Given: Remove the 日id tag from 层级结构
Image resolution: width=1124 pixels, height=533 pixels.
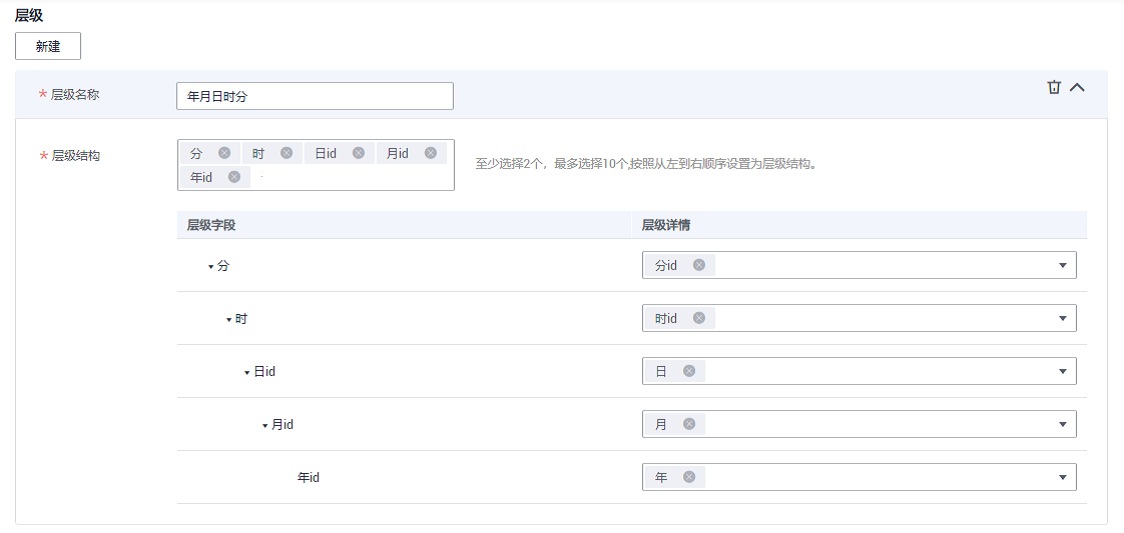Looking at the screenshot, I should 358,153.
